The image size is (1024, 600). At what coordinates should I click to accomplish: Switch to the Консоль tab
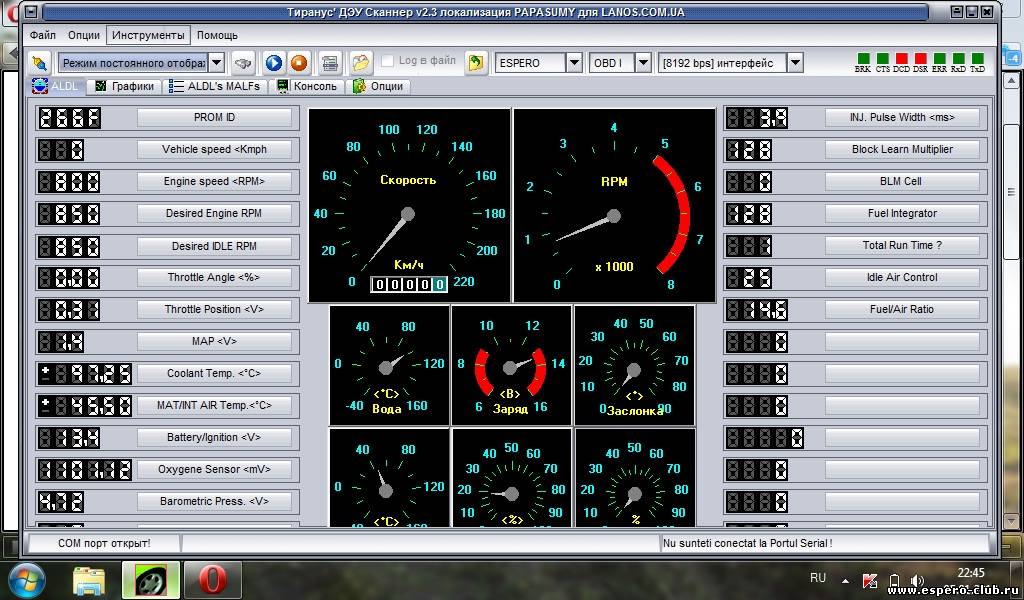pos(307,86)
